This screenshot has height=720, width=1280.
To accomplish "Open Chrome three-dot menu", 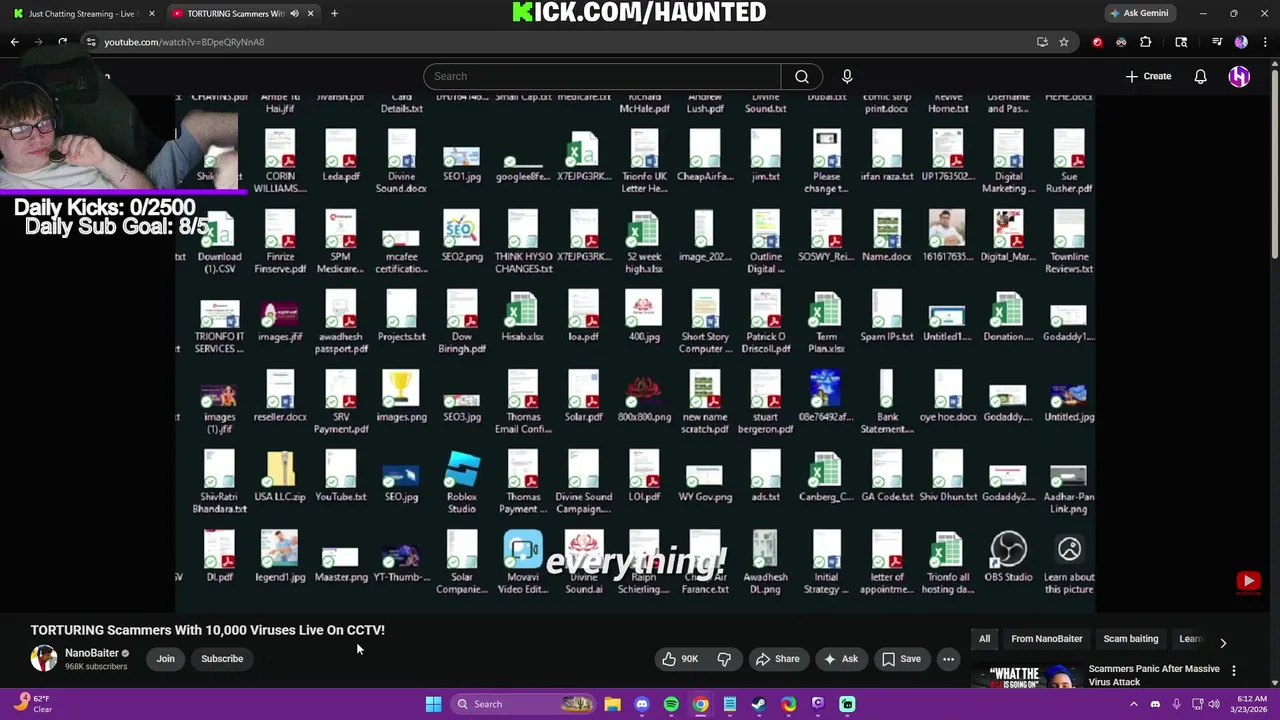I will click(x=1264, y=42).
